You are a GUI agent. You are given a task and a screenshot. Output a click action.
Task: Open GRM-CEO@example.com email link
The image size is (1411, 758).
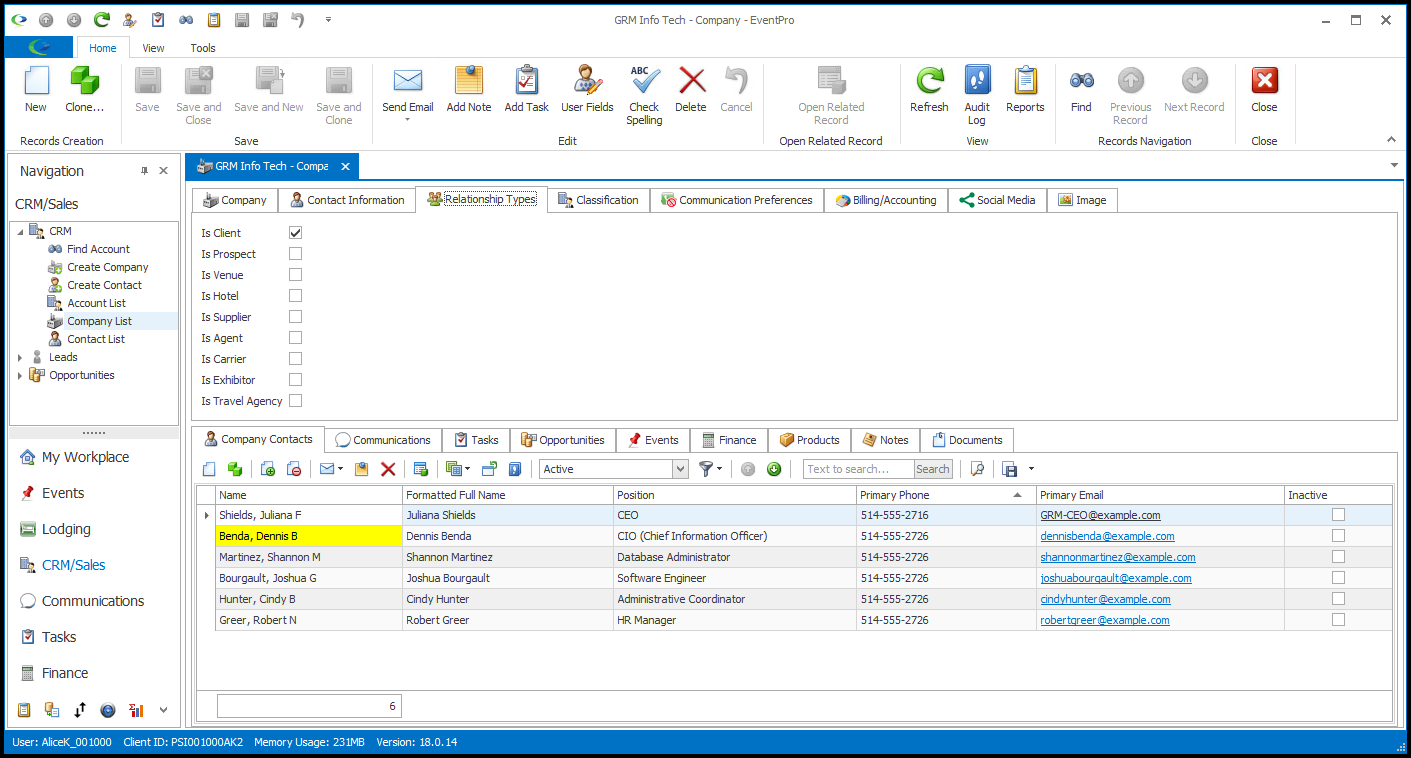pos(1100,515)
